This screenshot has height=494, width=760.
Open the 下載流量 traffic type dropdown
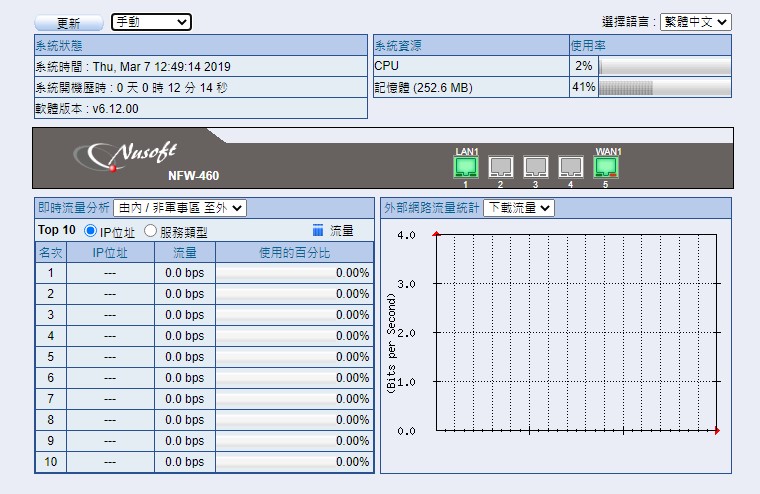pyautogui.click(x=518, y=208)
